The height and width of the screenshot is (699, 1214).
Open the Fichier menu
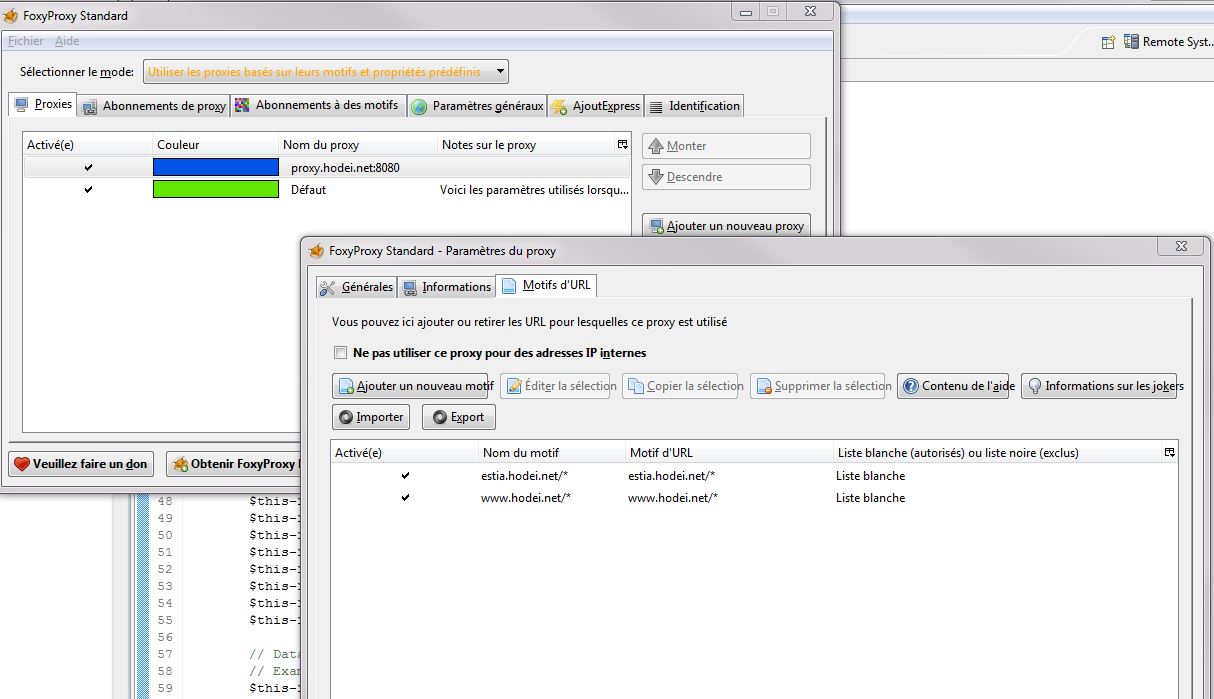pos(26,41)
